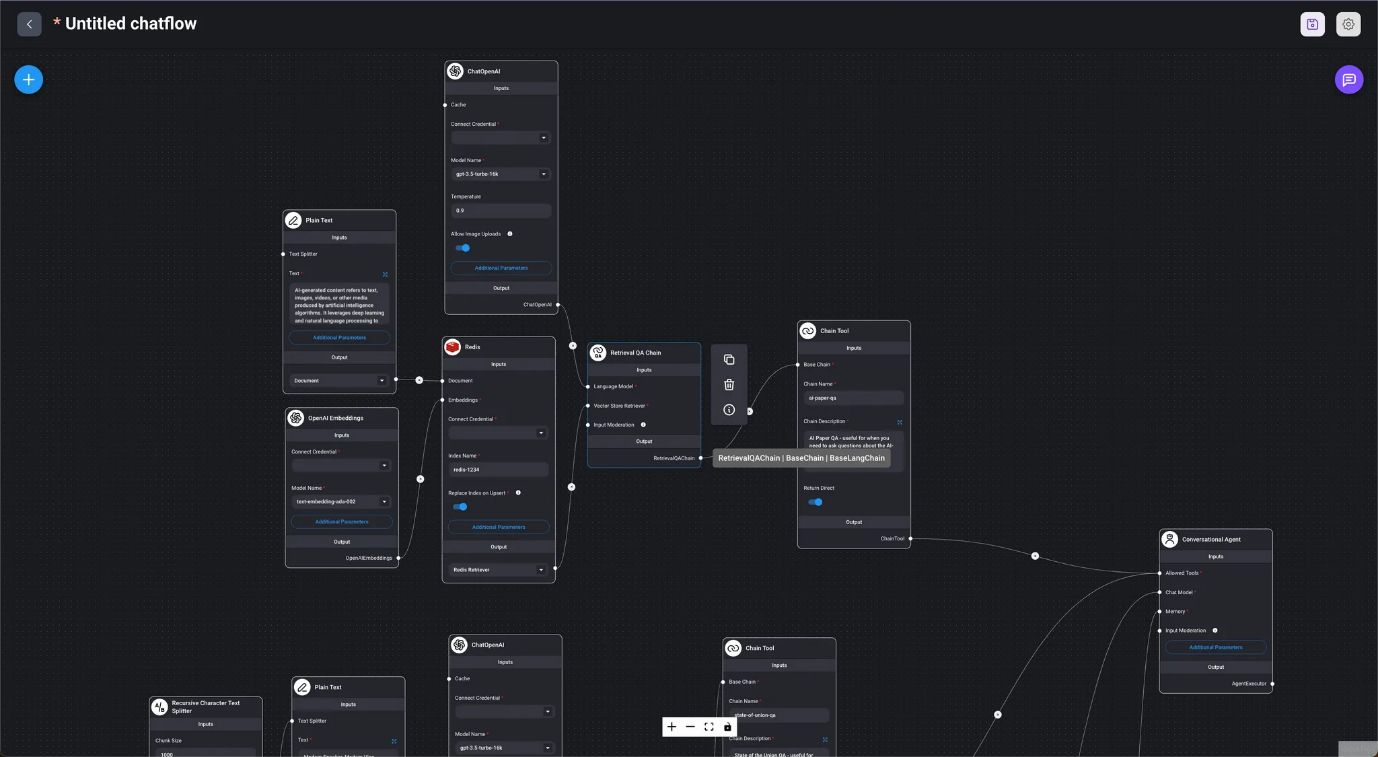
Task: Open chatflow settings gear icon
Action: click(1348, 24)
